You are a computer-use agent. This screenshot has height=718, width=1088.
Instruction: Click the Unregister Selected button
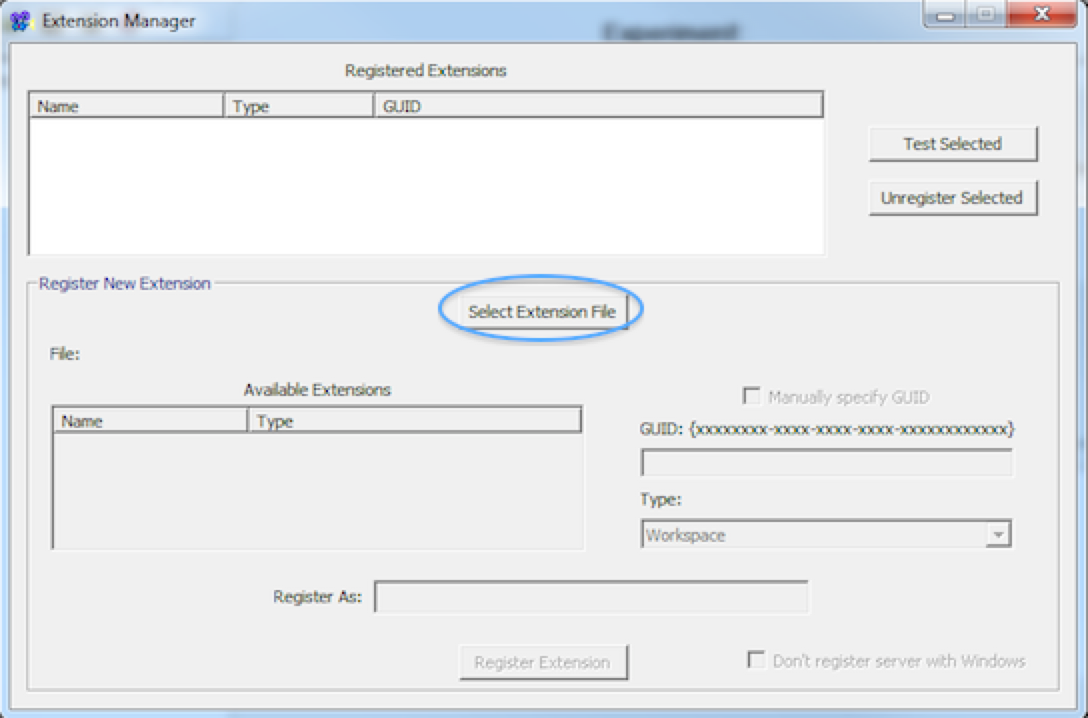952,198
